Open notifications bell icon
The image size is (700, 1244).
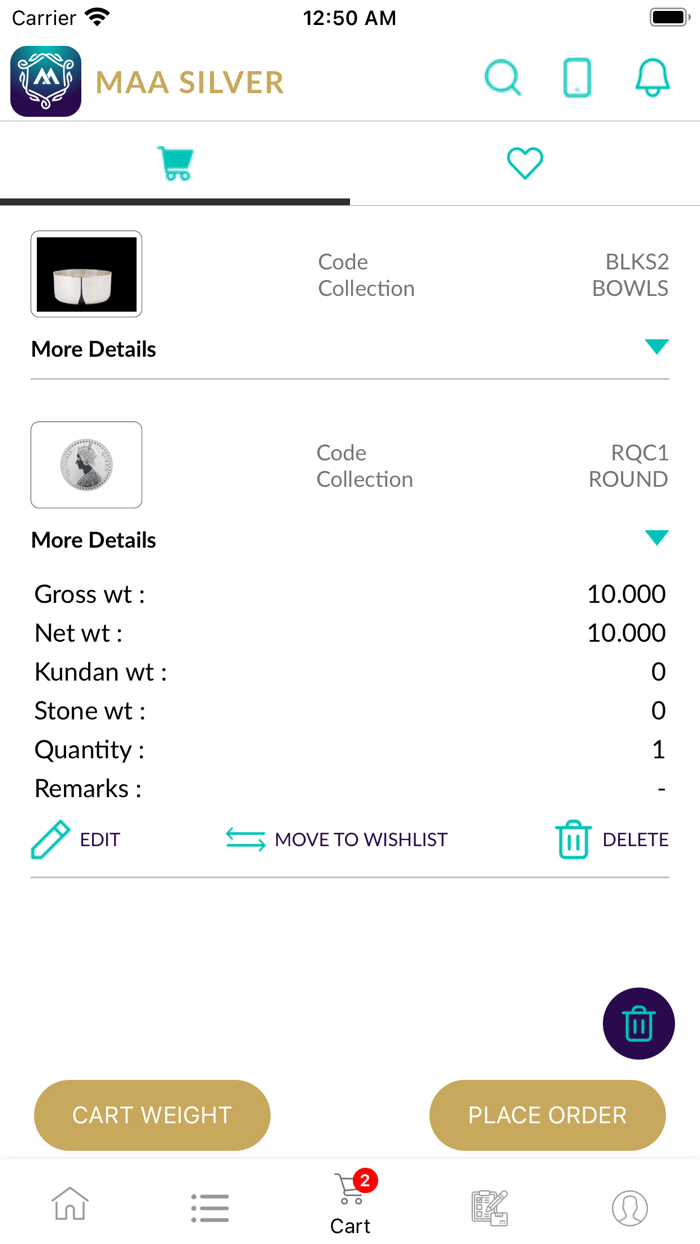(x=652, y=78)
